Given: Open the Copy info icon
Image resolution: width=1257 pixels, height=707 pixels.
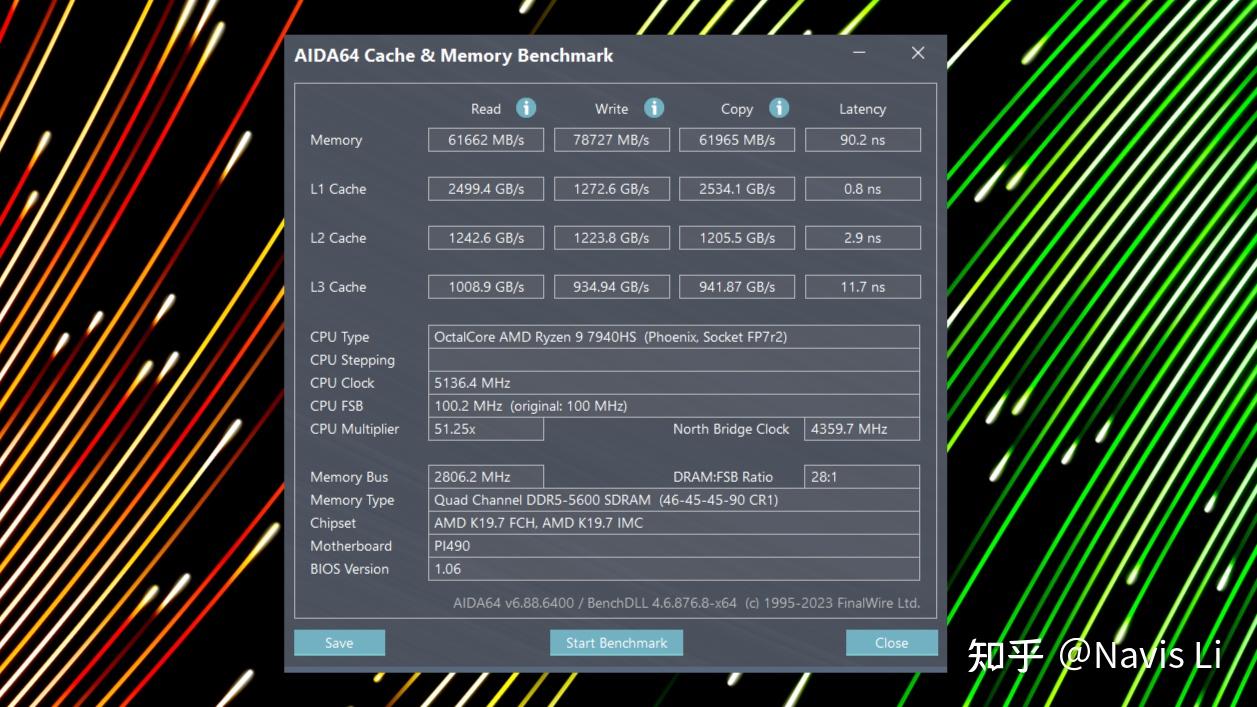Looking at the screenshot, I should tap(779, 108).
